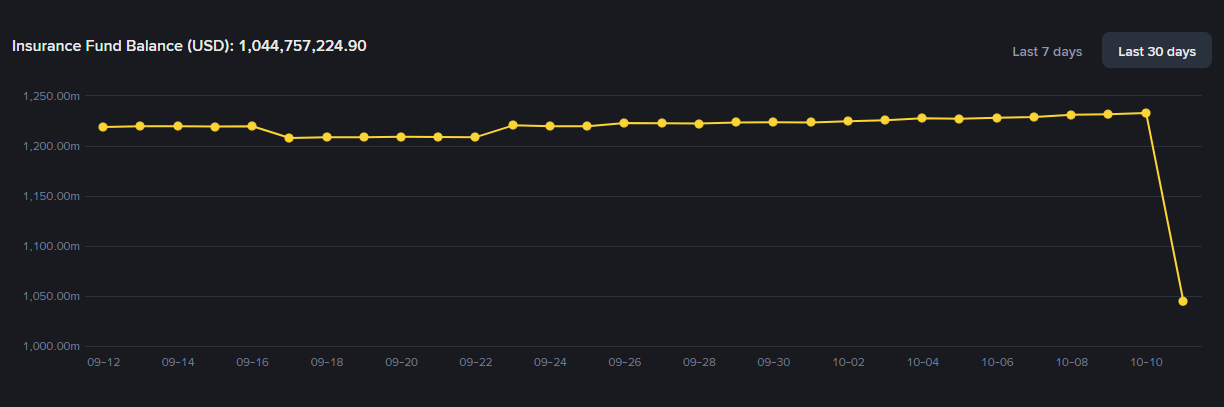This screenshot has height=407, width=1224.
Task: Select the 09-22 point on the chart
Action: [x=475, y=137]
